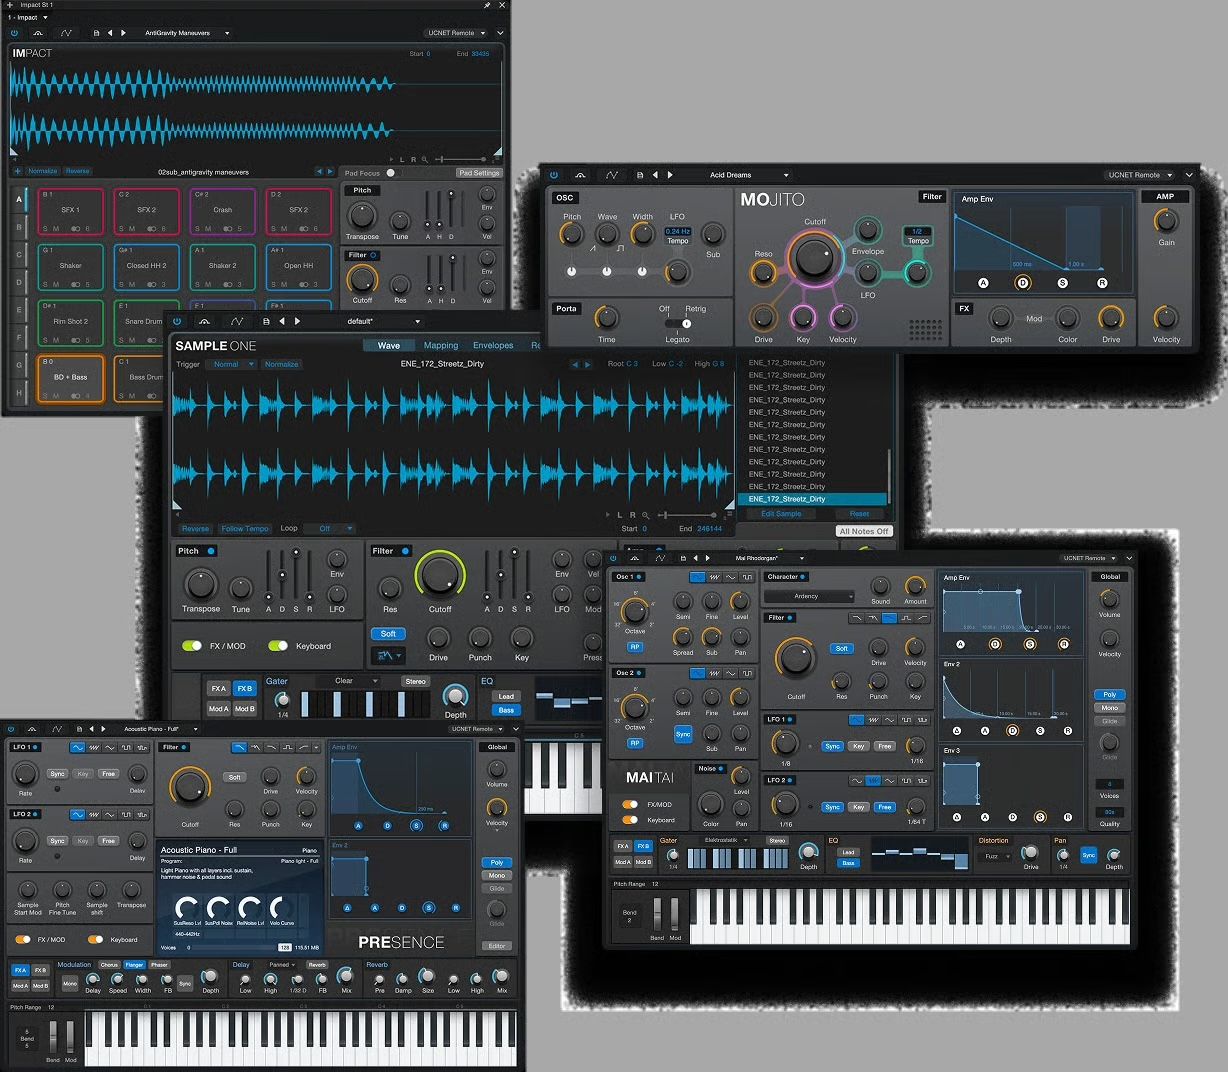The width and height of the screenshot is (1228, 1072).
Task: Click Follow Tempo in Sample One
Action: tap(245, 528)
